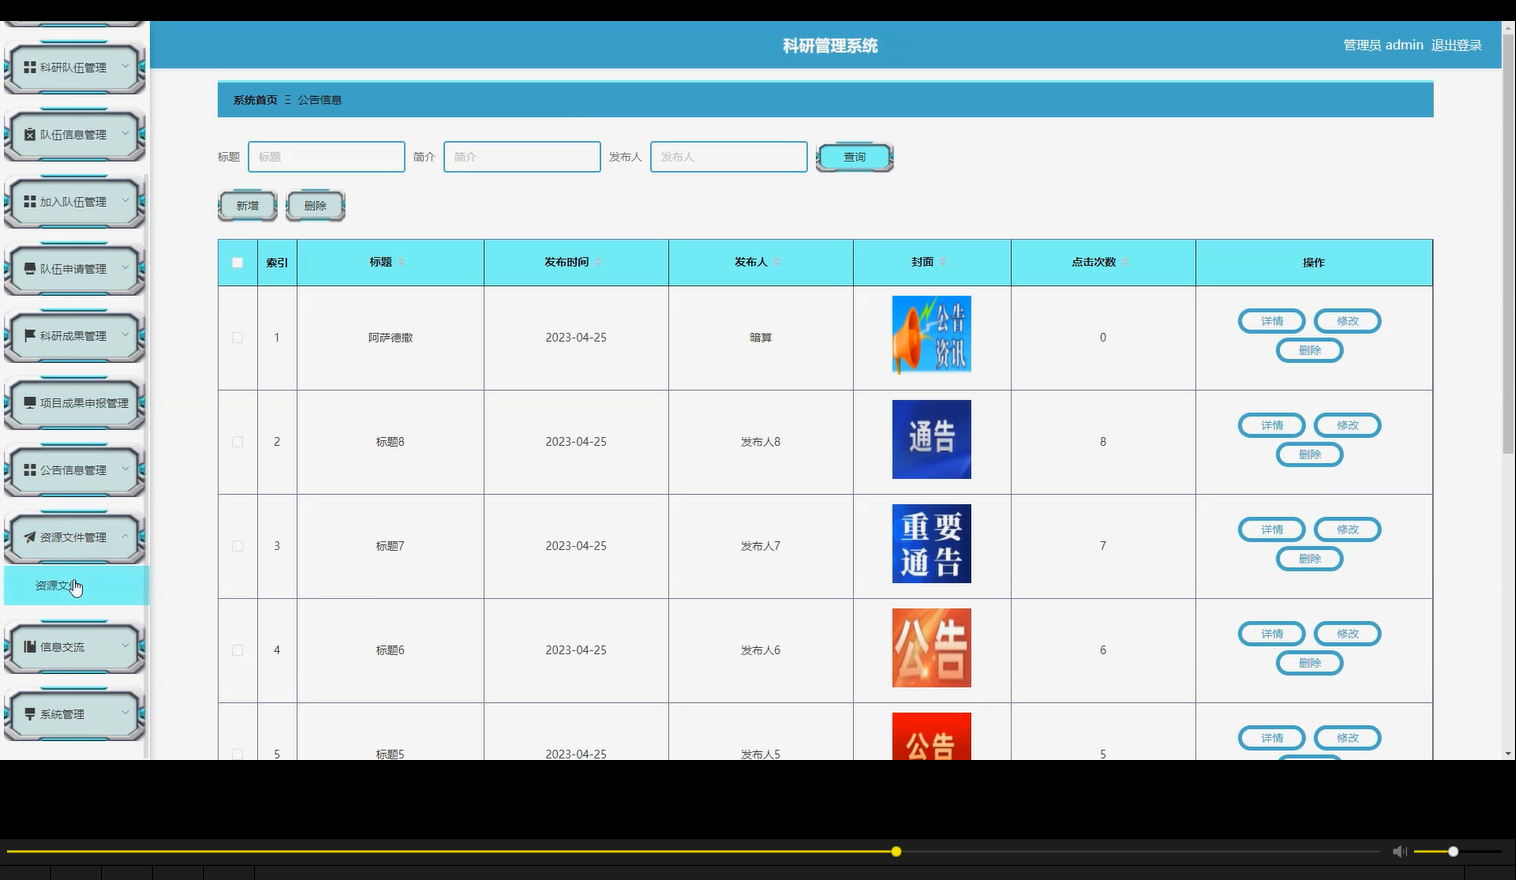
Task: Check the select-all checkbox in the table header
Action: 237,262
